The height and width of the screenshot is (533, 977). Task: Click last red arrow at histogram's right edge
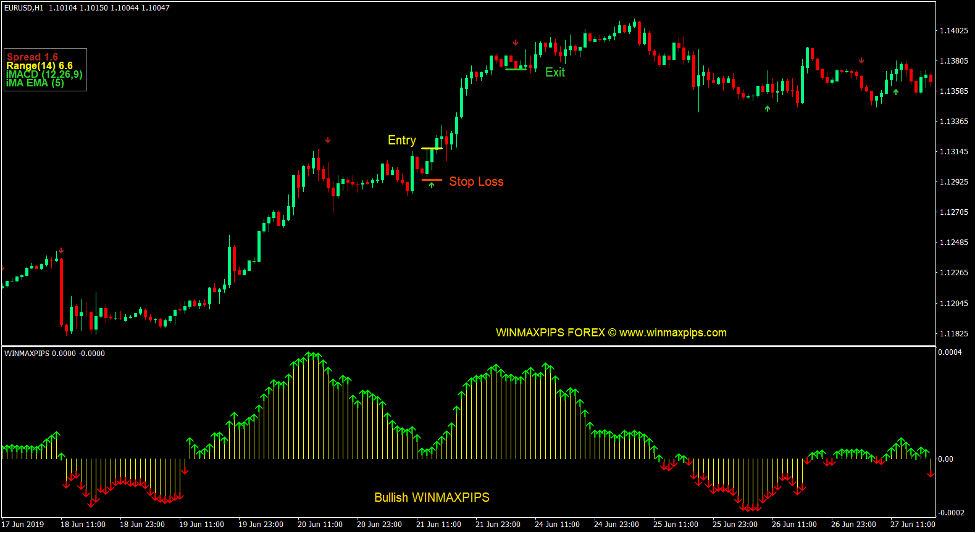point(930,472)
